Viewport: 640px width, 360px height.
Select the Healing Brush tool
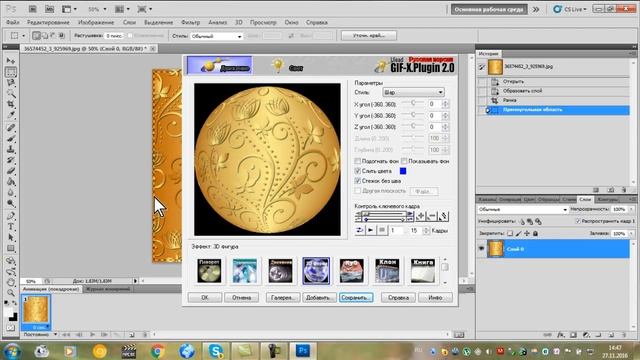point(11,128)
